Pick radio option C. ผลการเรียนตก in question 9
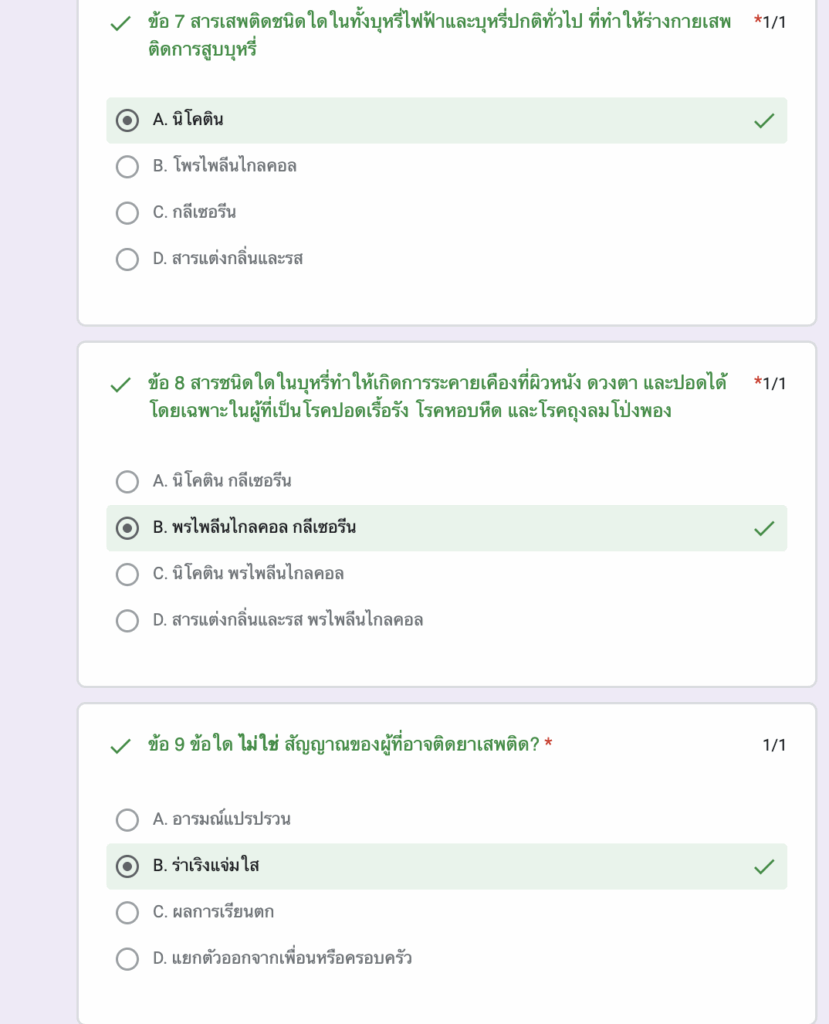This screenshot has width=829, height=1024. (x=127, y=913)
